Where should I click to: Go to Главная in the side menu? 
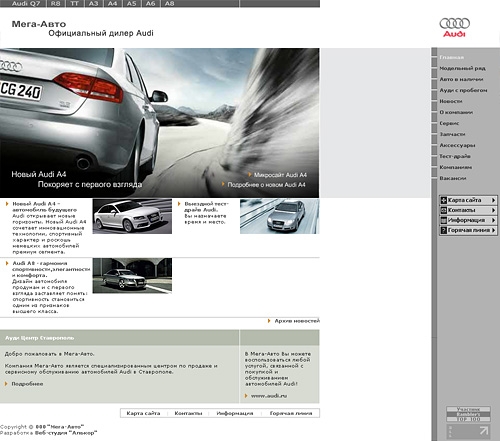point(451,57)
